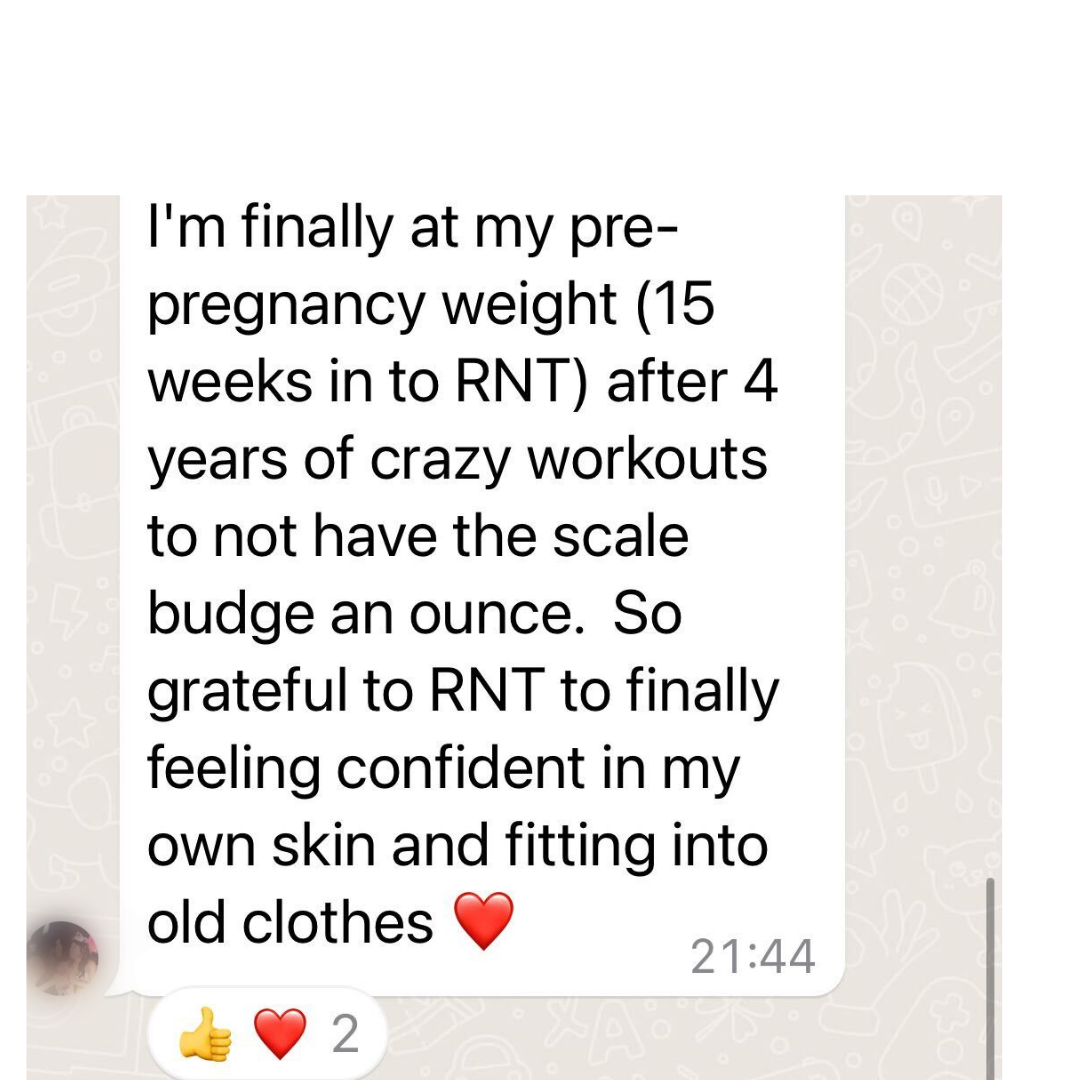Click the 21:44 message timestamp
Viewport: 1080px width, 1080px height.
coord(752,958)
